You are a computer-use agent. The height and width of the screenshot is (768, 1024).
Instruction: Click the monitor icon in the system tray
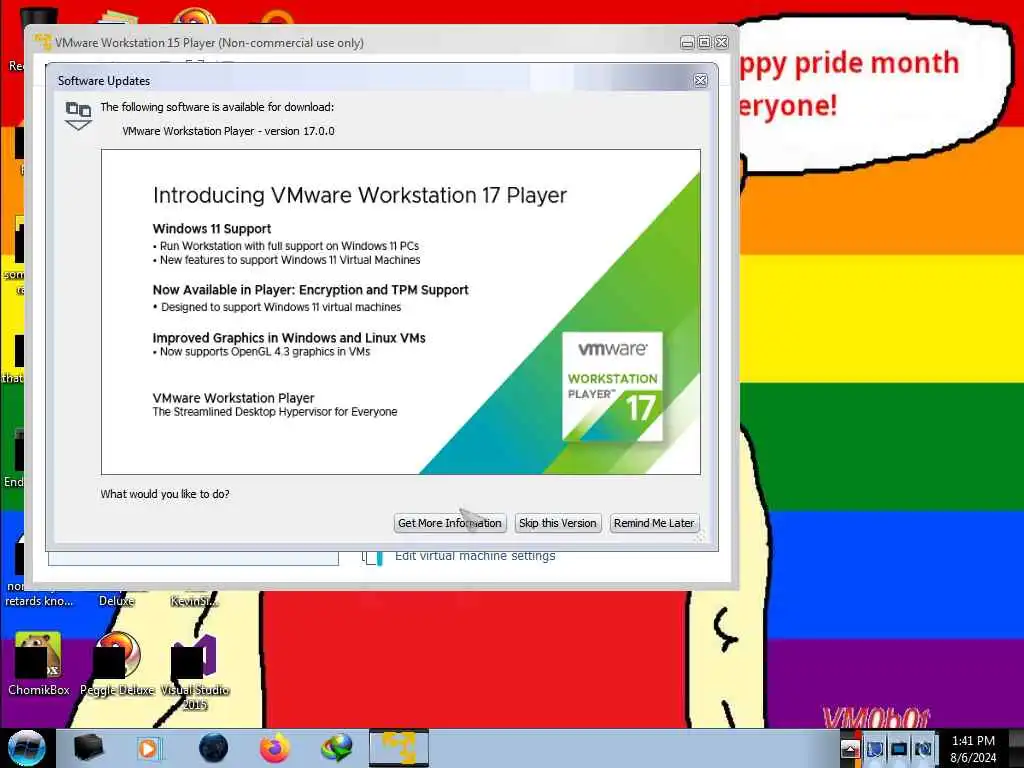[x=899, y=749]
